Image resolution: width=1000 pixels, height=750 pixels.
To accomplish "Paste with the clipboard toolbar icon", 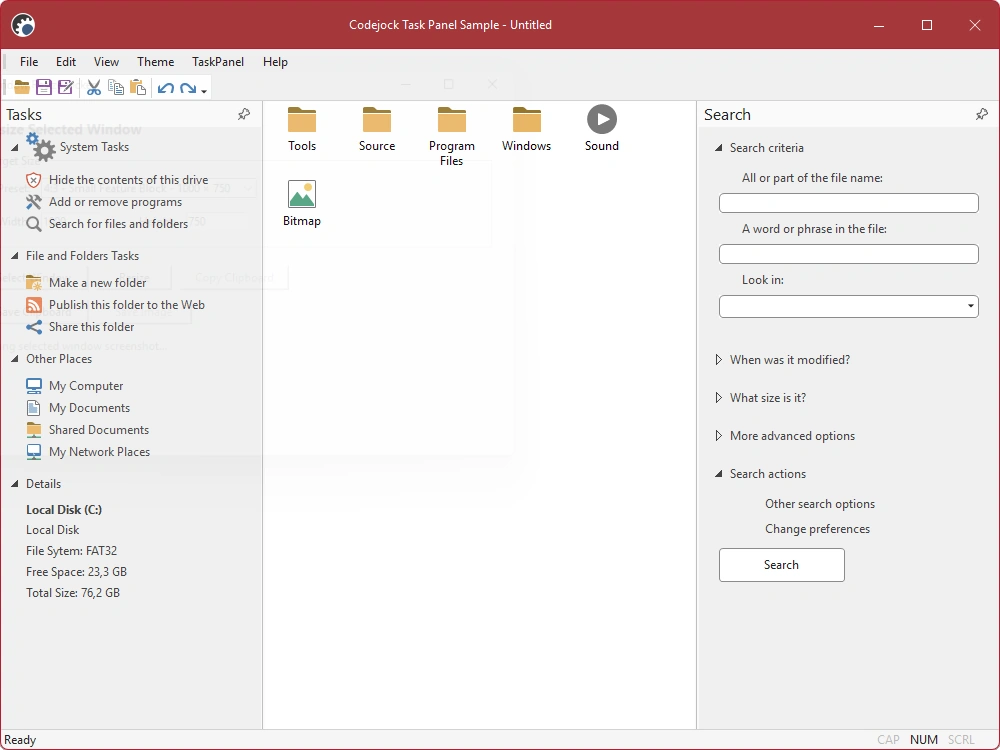I will pos(138,87).
